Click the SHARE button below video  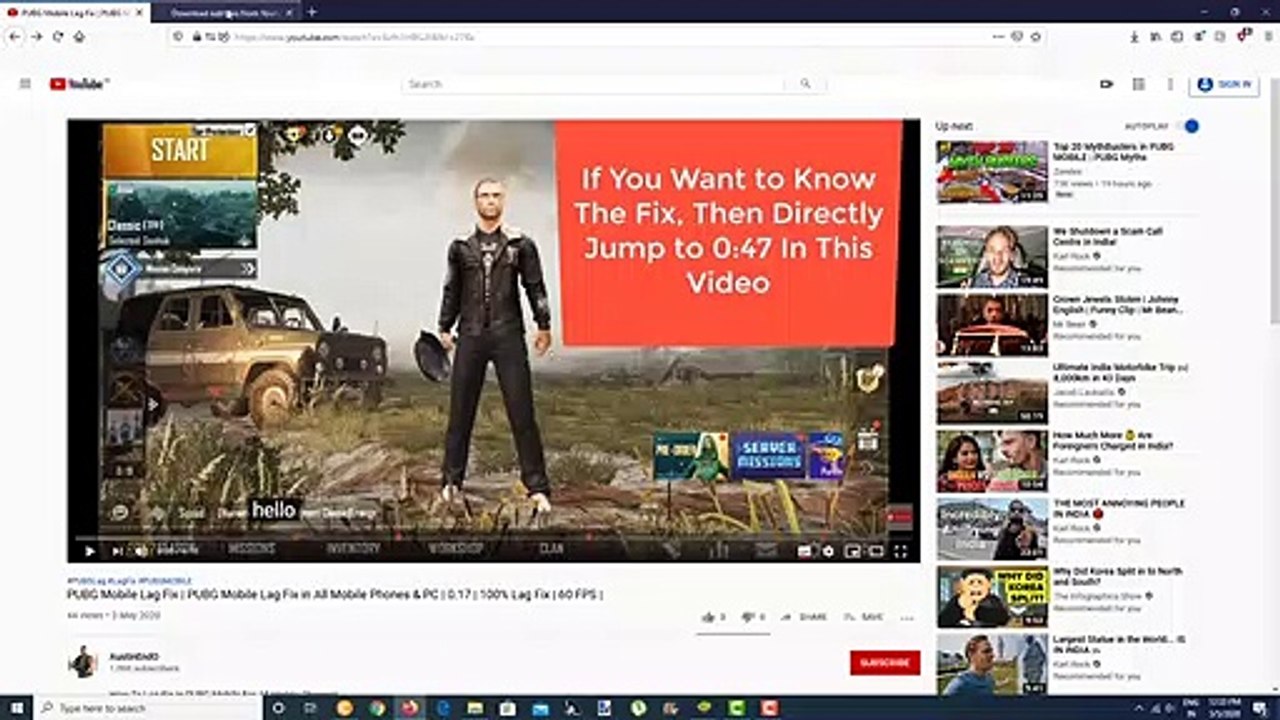(x=806, y=617)
